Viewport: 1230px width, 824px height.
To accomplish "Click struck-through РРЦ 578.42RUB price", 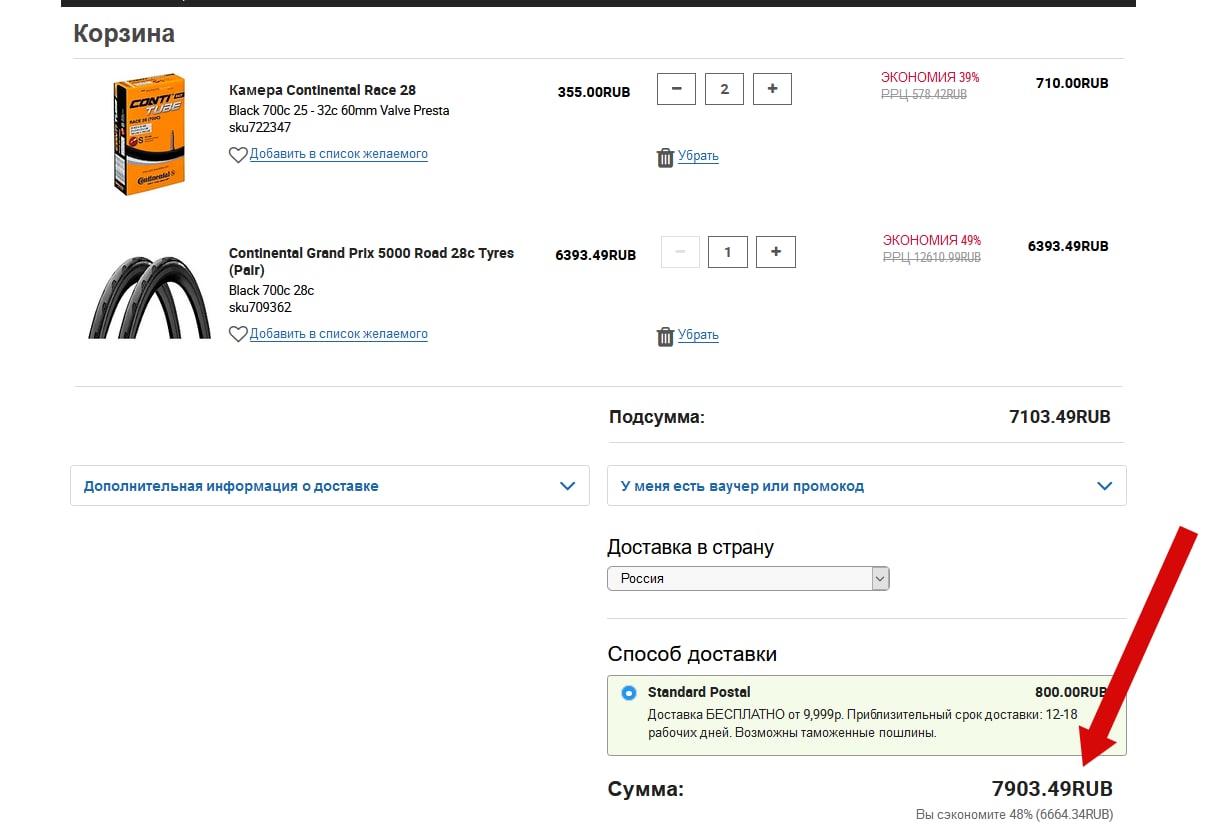I will coord(924,94).
